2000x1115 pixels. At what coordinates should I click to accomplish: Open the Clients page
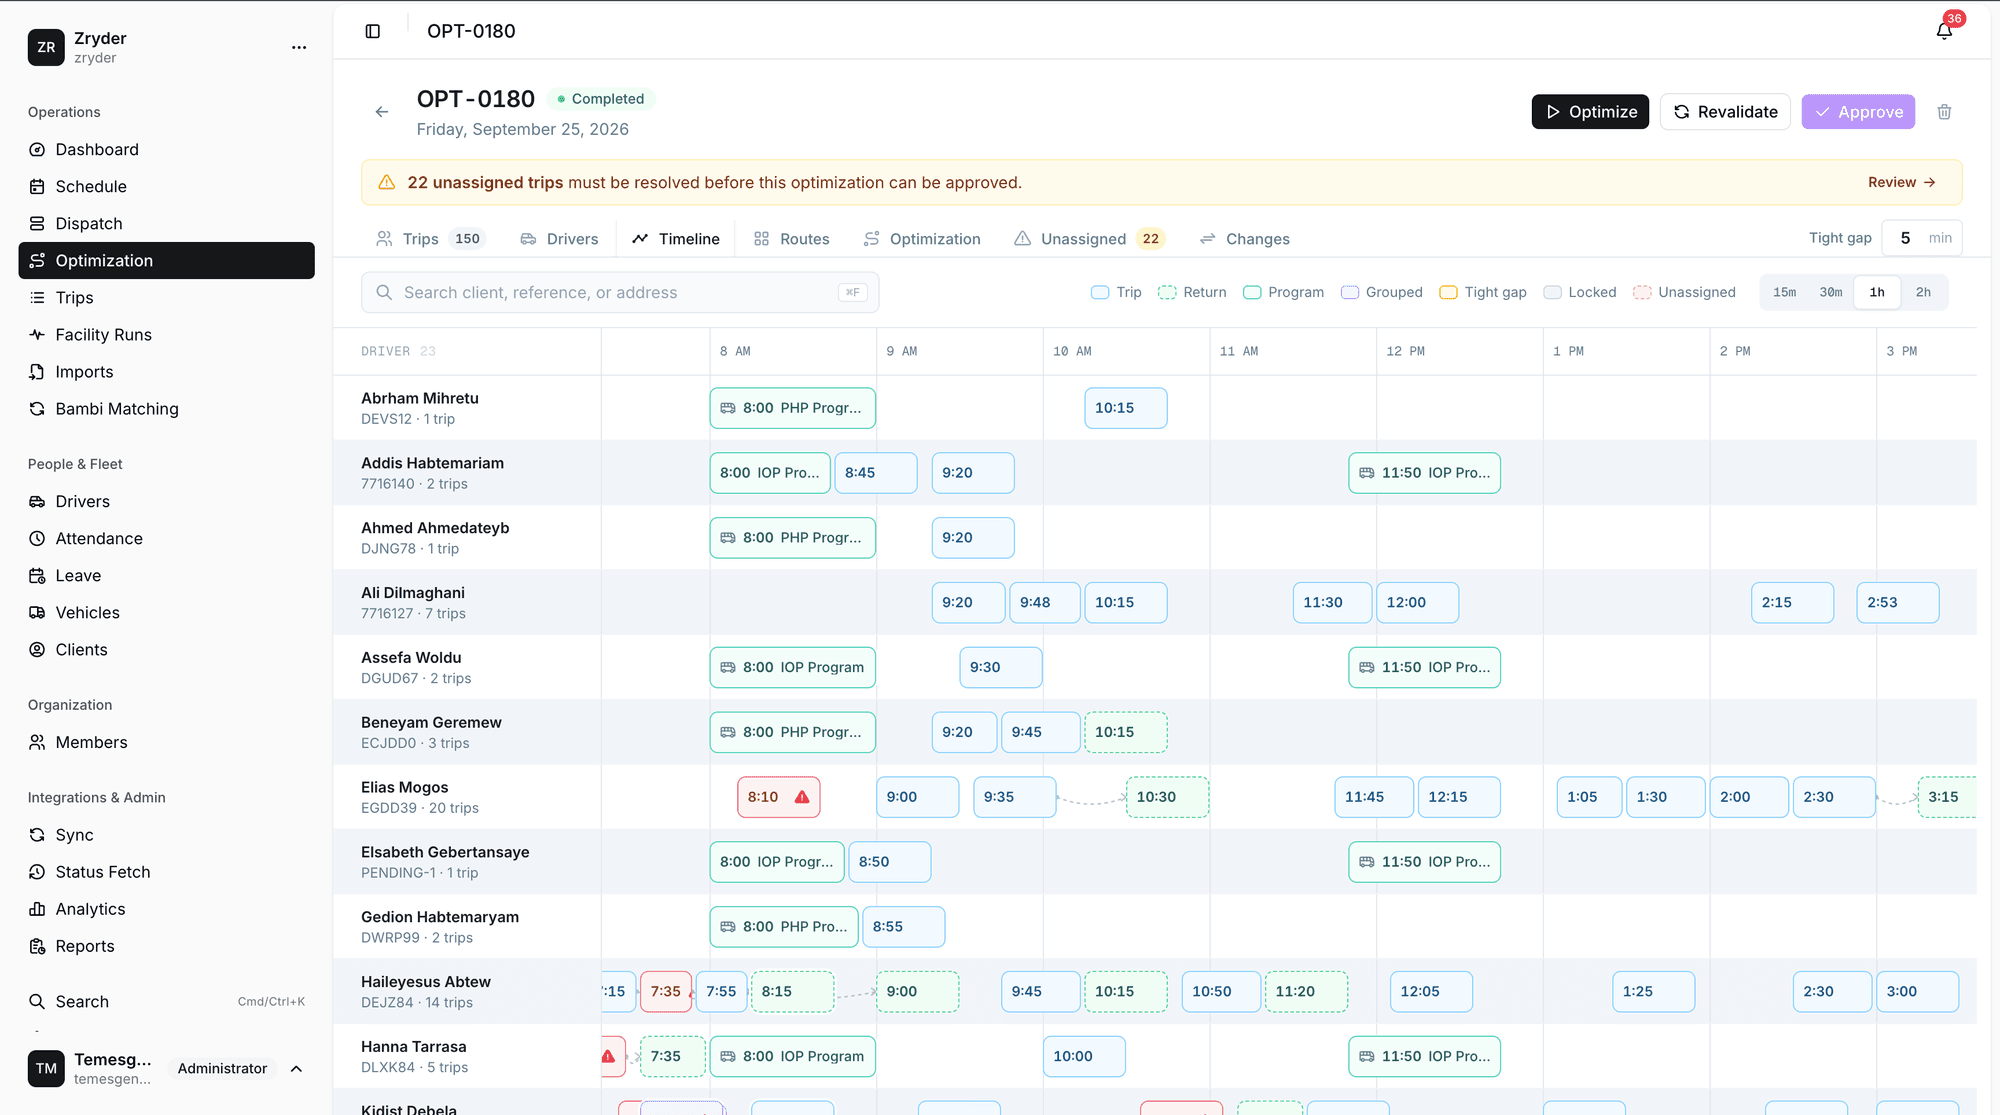click(x=166, y=649)
